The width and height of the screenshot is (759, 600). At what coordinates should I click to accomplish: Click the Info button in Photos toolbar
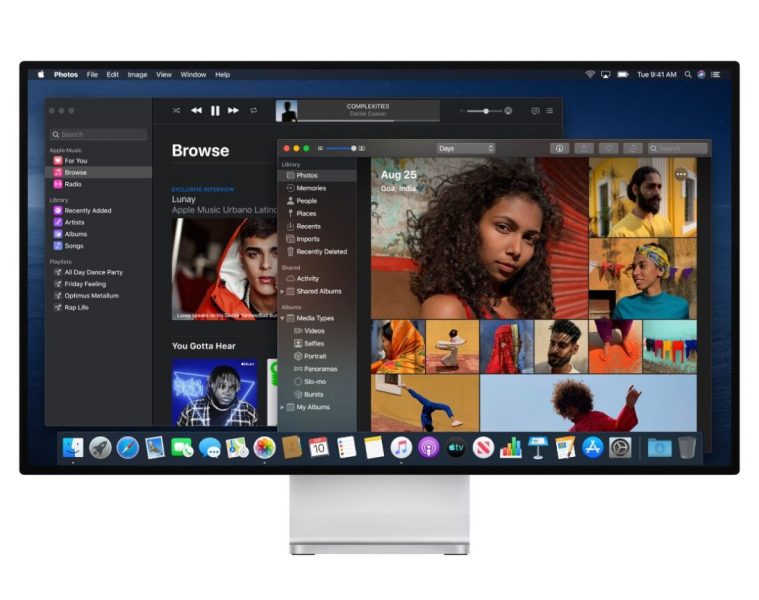559,149
